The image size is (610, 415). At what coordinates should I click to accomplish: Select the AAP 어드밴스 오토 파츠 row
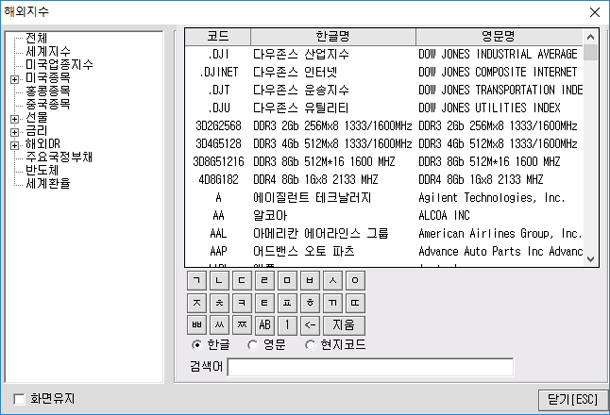coord(384,251)
